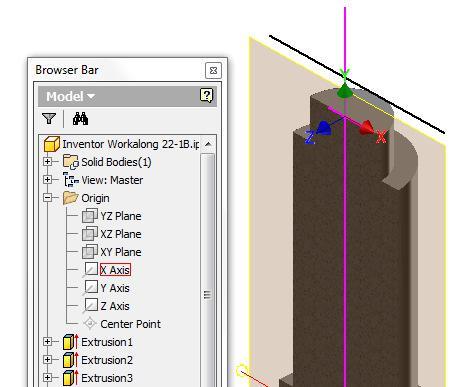Expand the Extrusion1 feature
This screenshot has width=464, height=387.
[x=47, y=342]
